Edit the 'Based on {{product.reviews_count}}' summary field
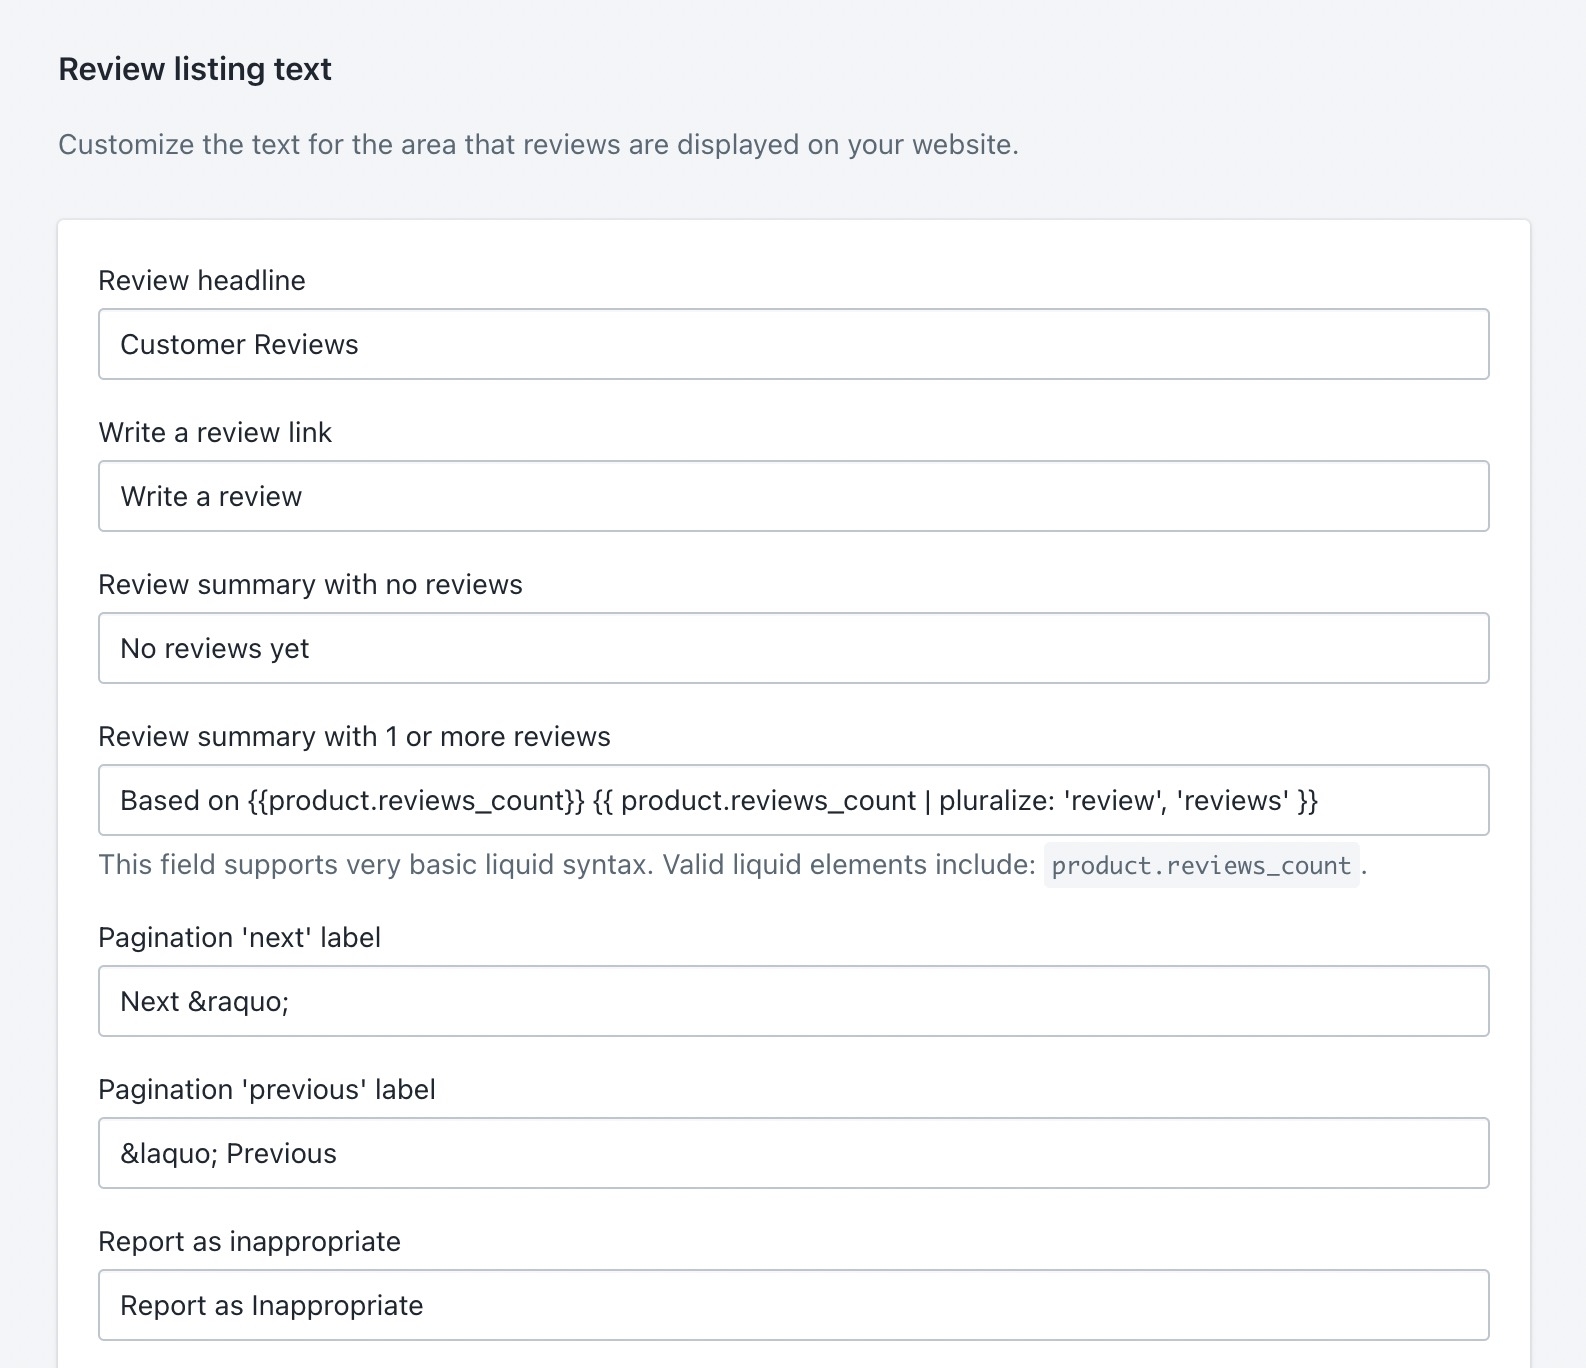Image resolution: width=1586 pixels, height=1368 pixels. pos(794,800)
